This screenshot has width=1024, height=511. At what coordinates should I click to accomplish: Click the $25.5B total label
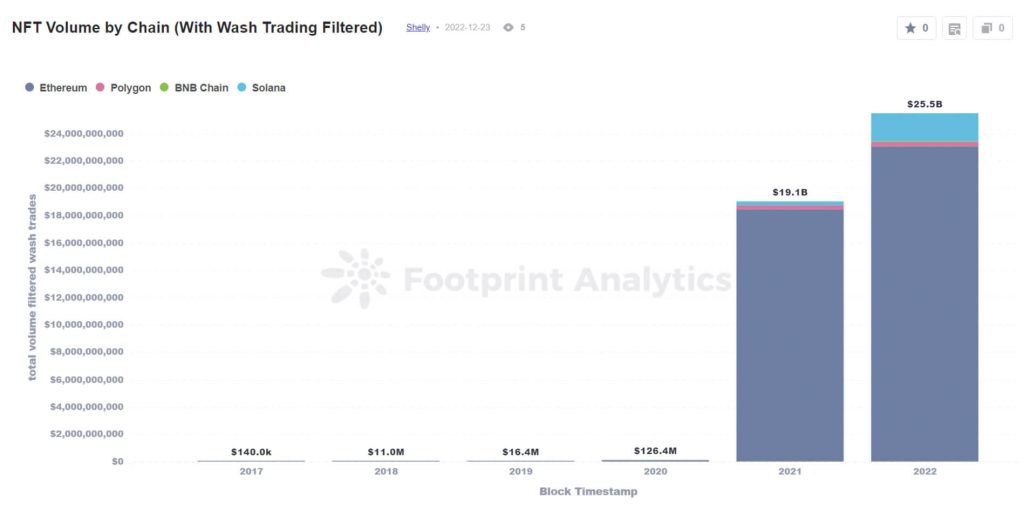[x=924, y=104]
